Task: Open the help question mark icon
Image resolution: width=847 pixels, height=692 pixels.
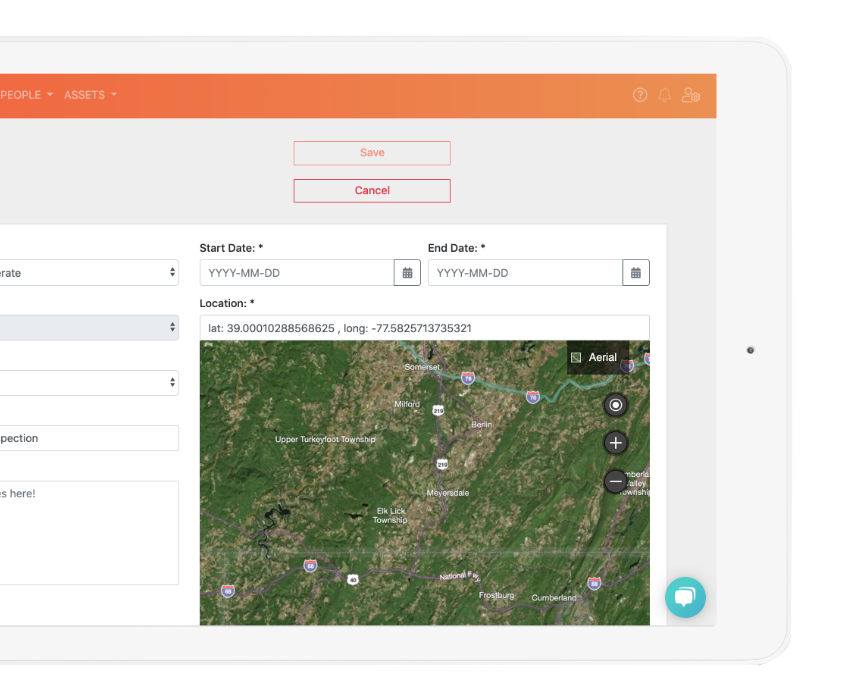Action: pos(640,95)
